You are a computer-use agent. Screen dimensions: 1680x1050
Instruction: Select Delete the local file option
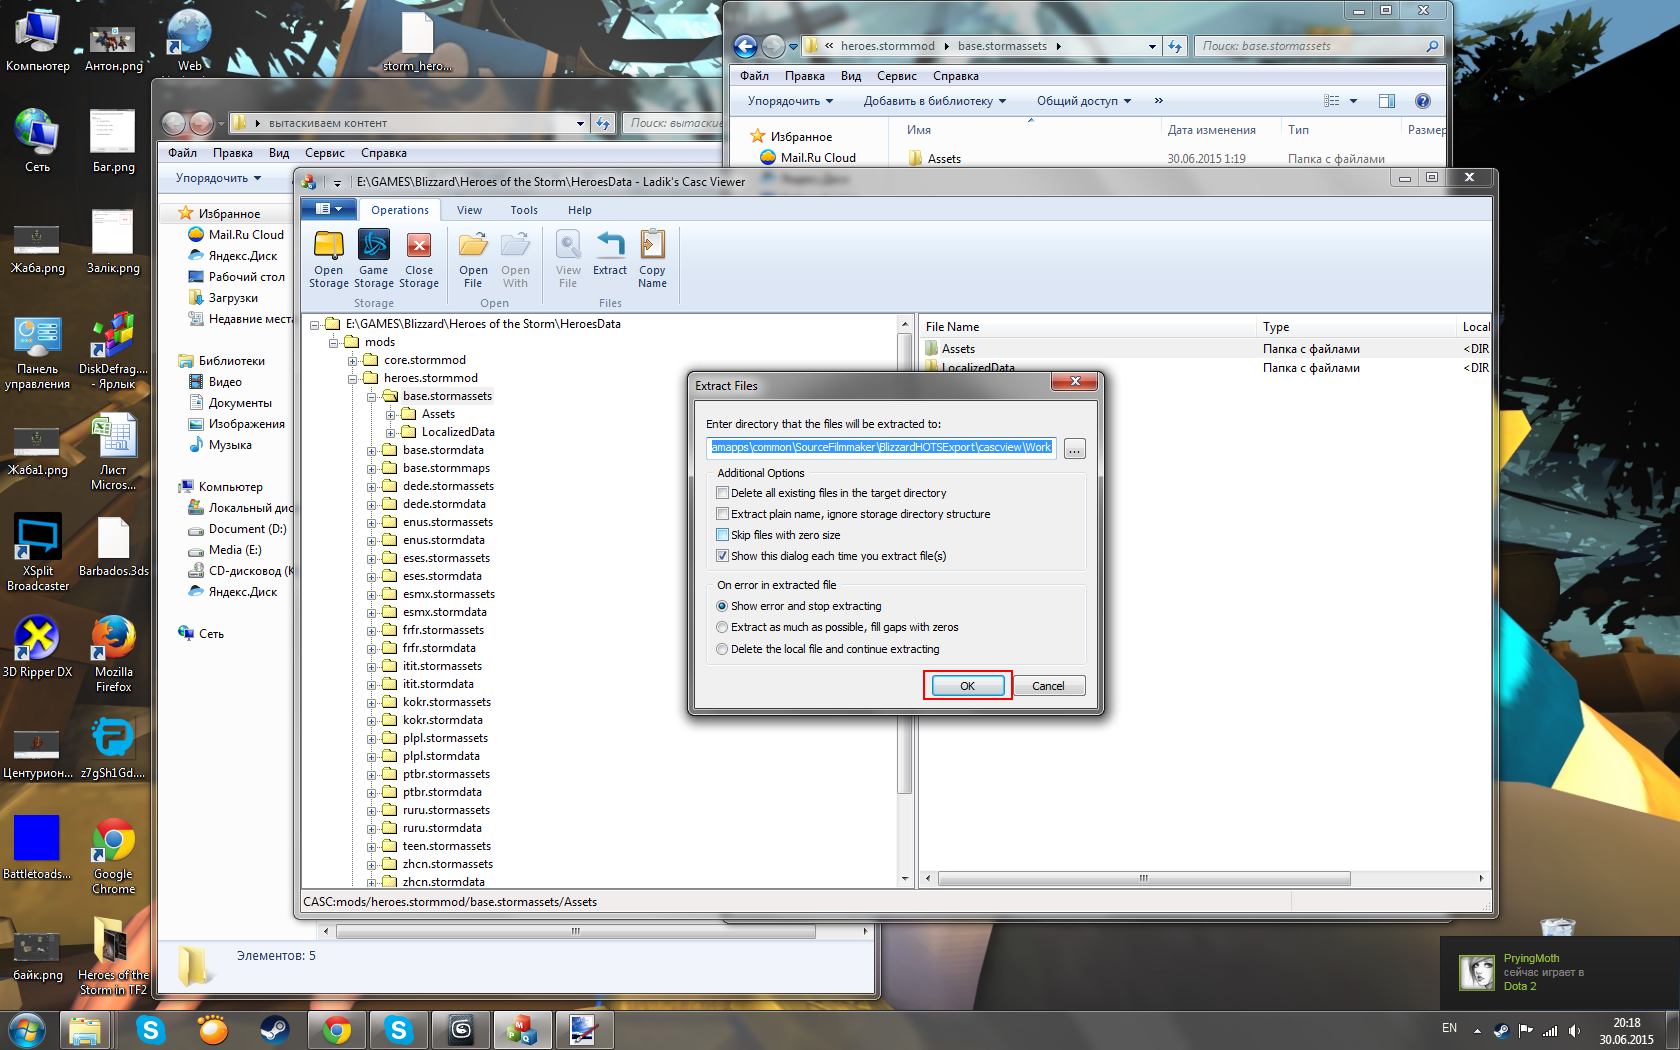click(x=722, y=649)
